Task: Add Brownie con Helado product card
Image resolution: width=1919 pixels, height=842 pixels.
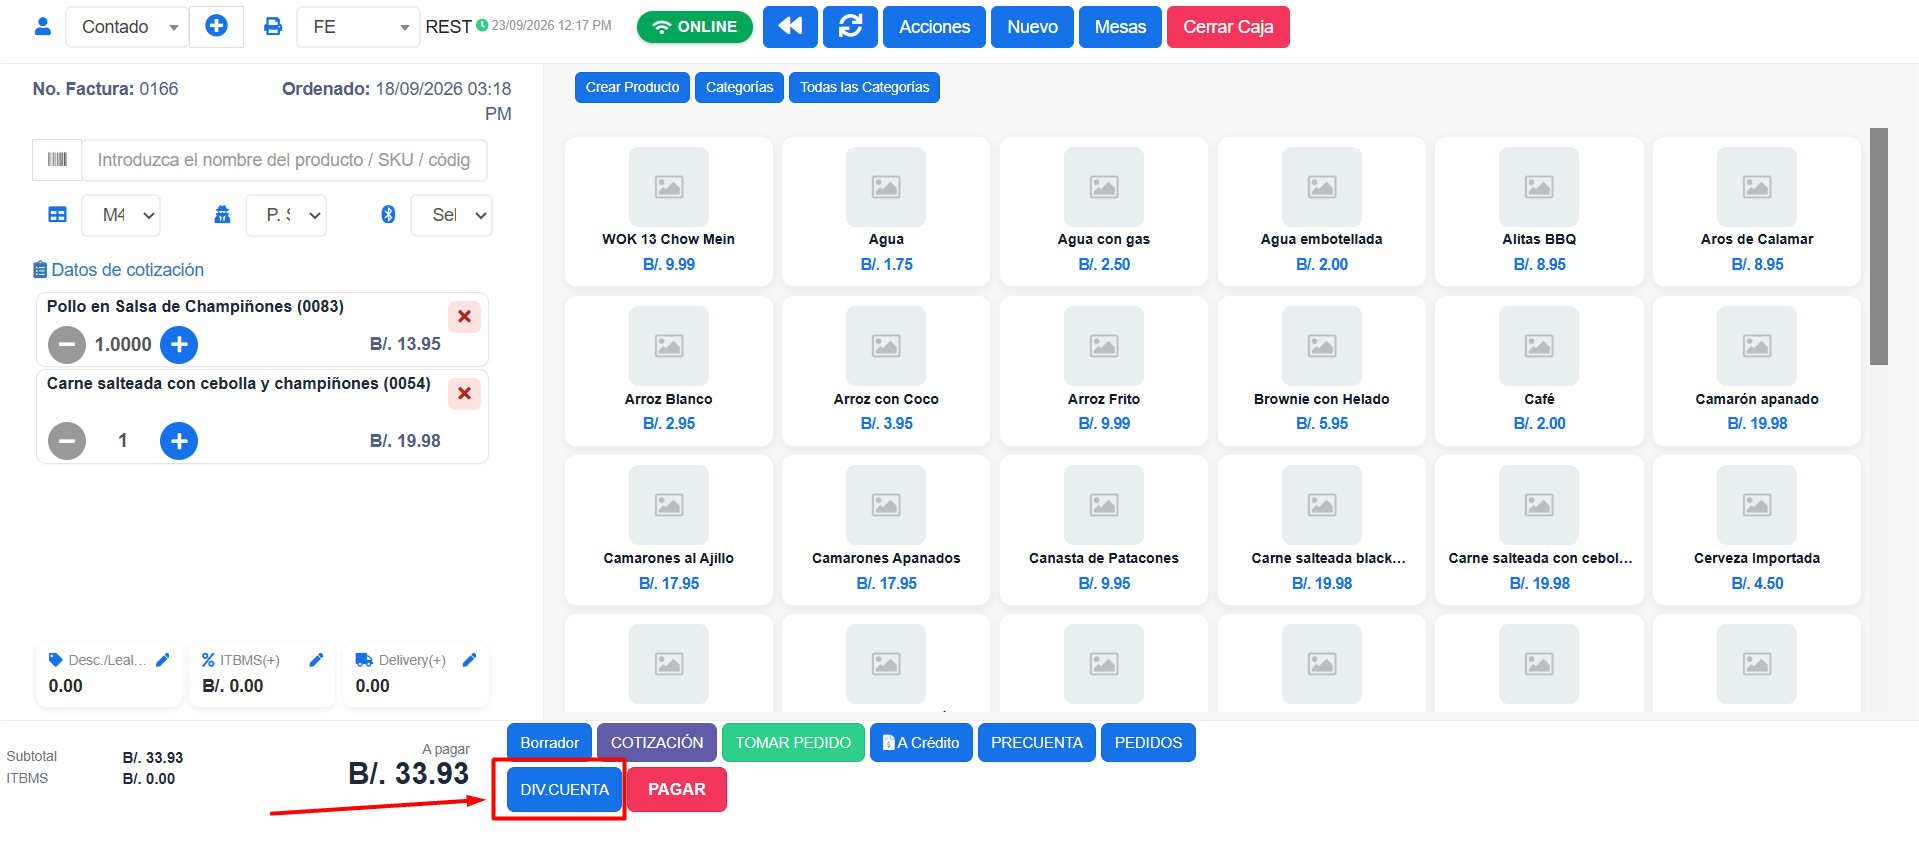Action: [1321, 370]
